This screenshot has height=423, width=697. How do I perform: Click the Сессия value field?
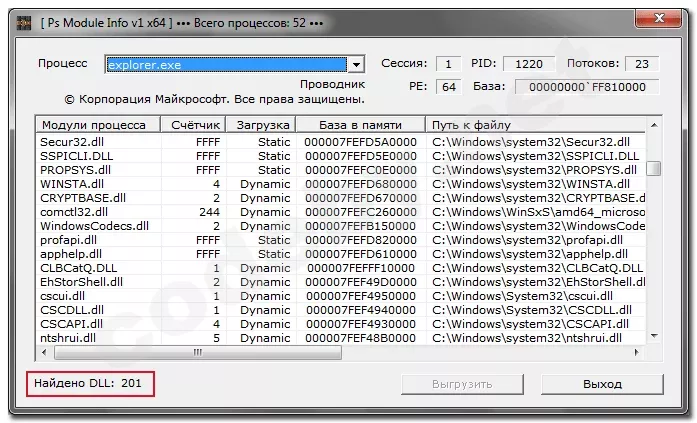(449, 64)
